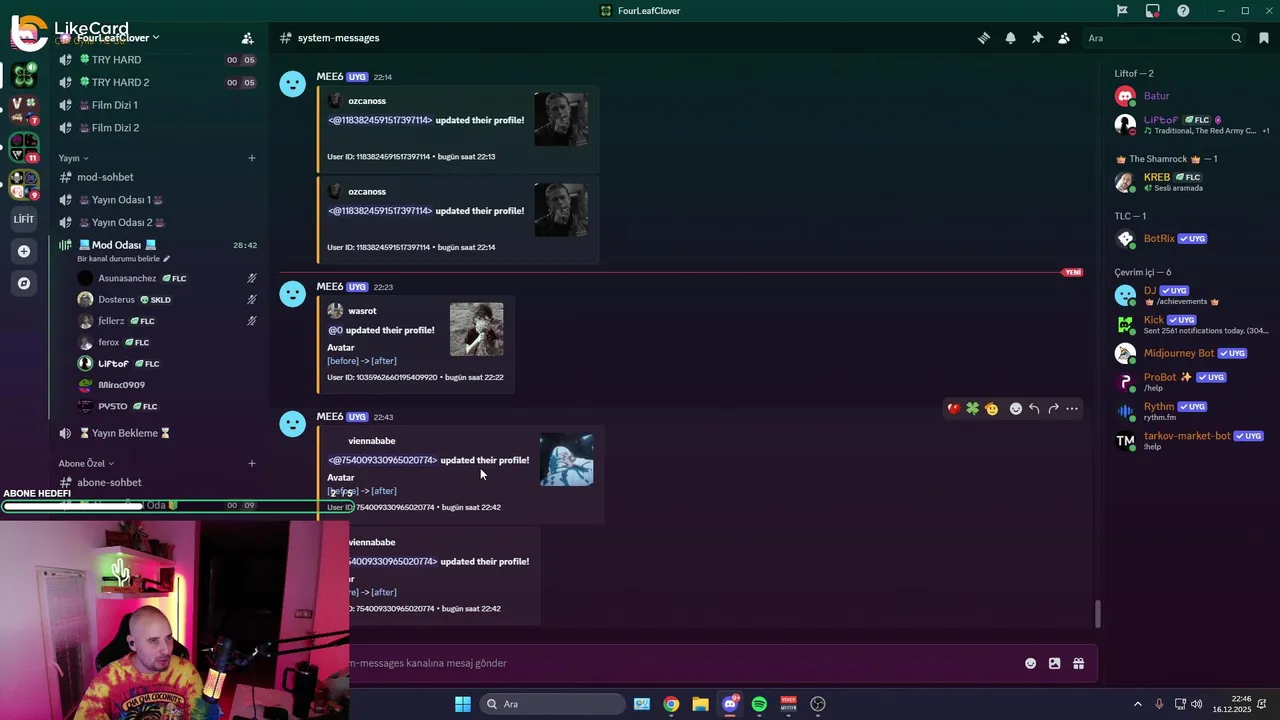1280x720 pixels.
Task: Collapse the Abone Özel category
Action: (x=86, y=463)
